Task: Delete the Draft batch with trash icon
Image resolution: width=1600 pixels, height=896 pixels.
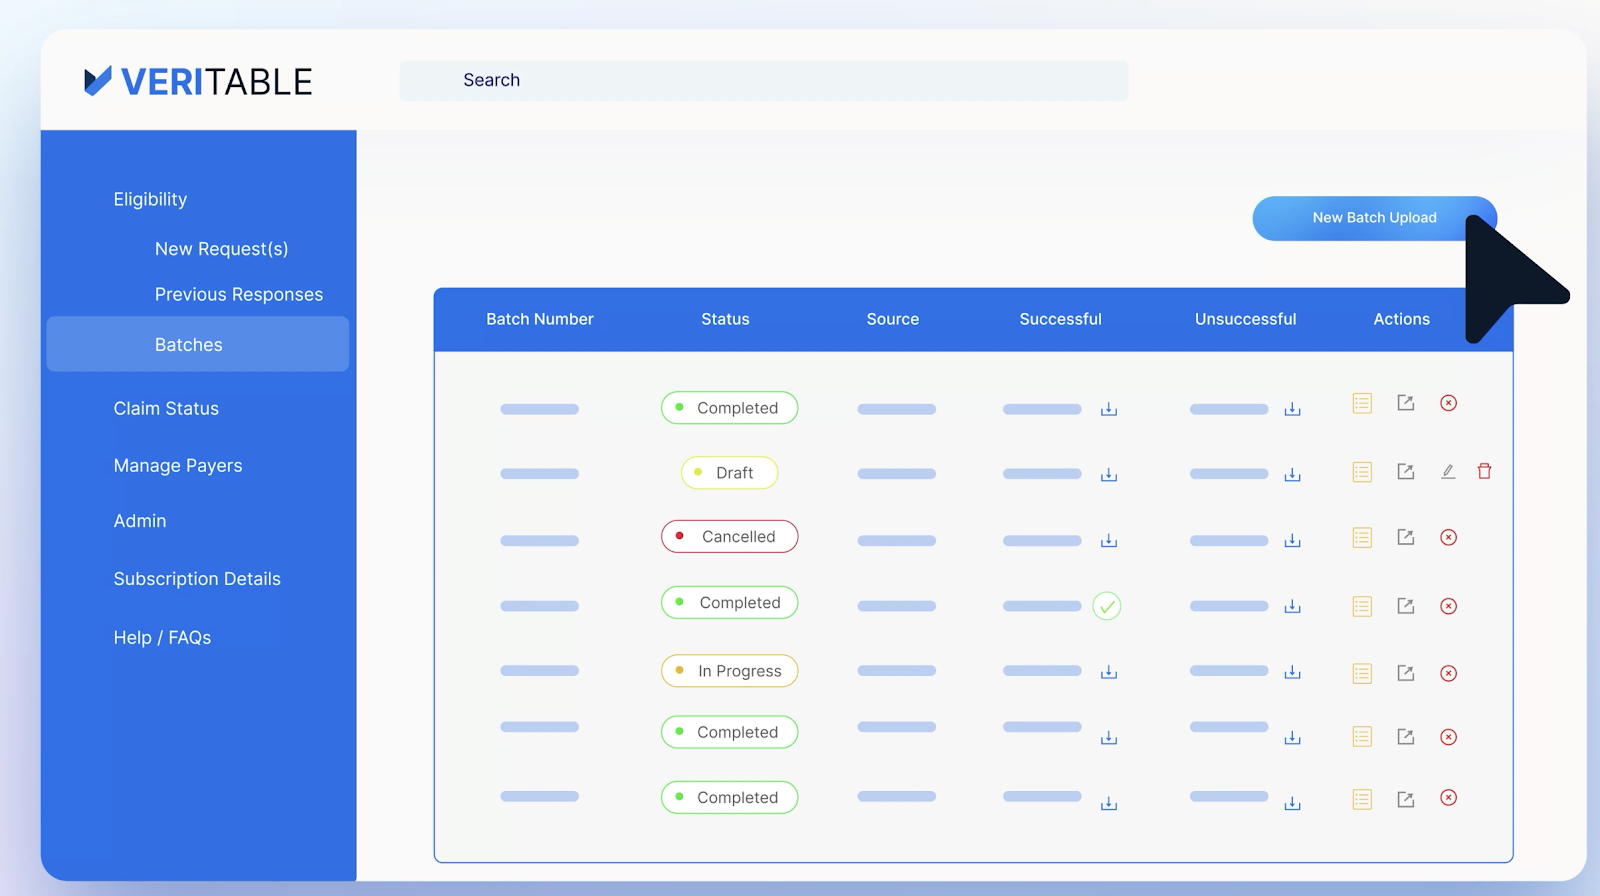Action: [x=1484, y=471]
